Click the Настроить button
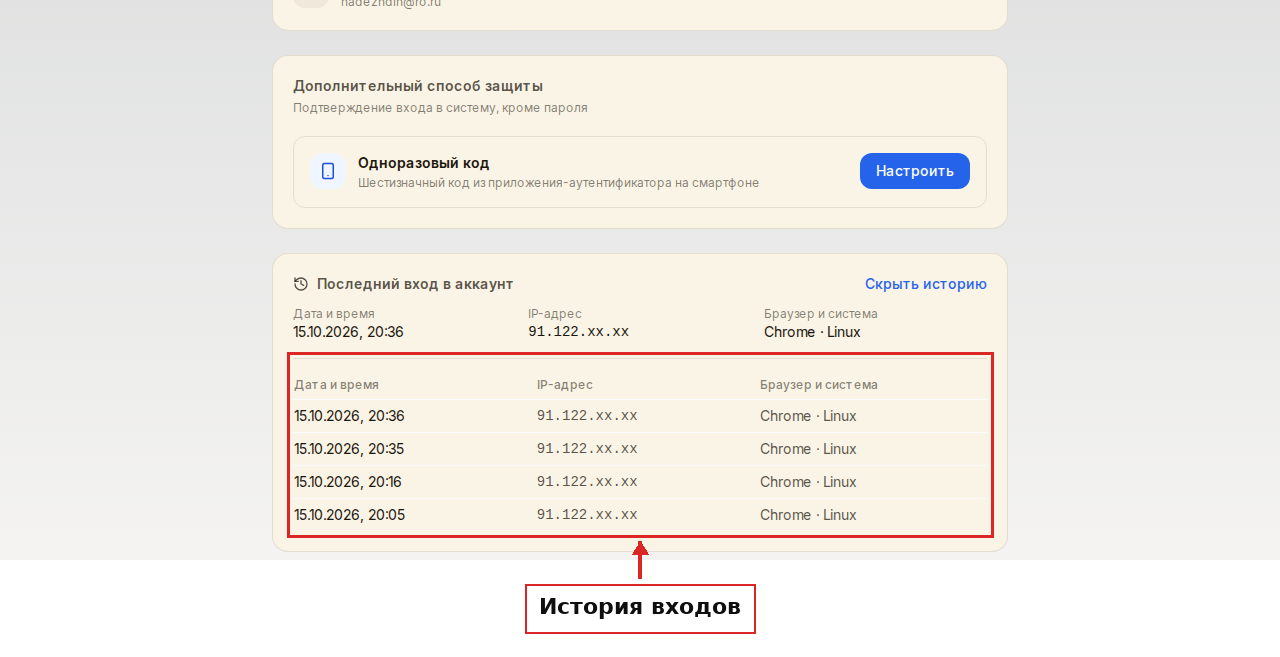Viewport: 1280px width, 657px height. pos(915,171)
